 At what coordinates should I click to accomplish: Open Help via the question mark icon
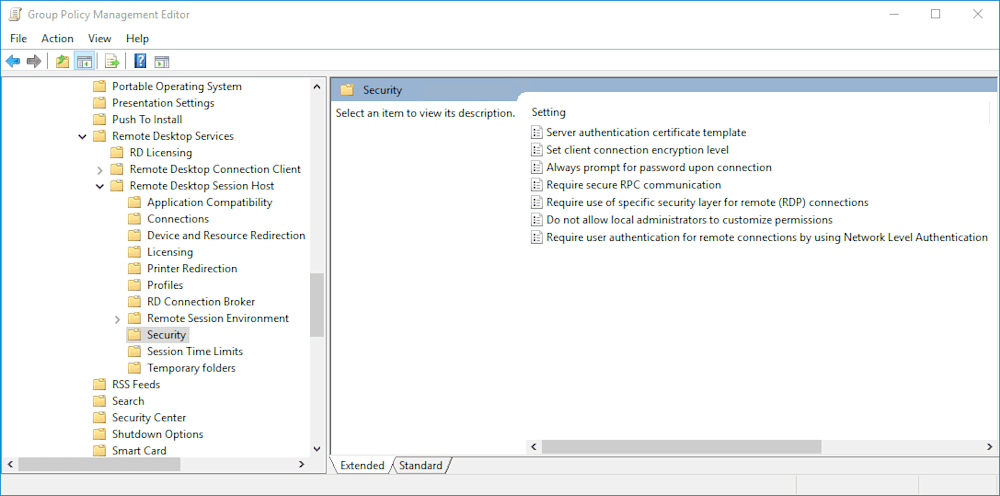140,61
